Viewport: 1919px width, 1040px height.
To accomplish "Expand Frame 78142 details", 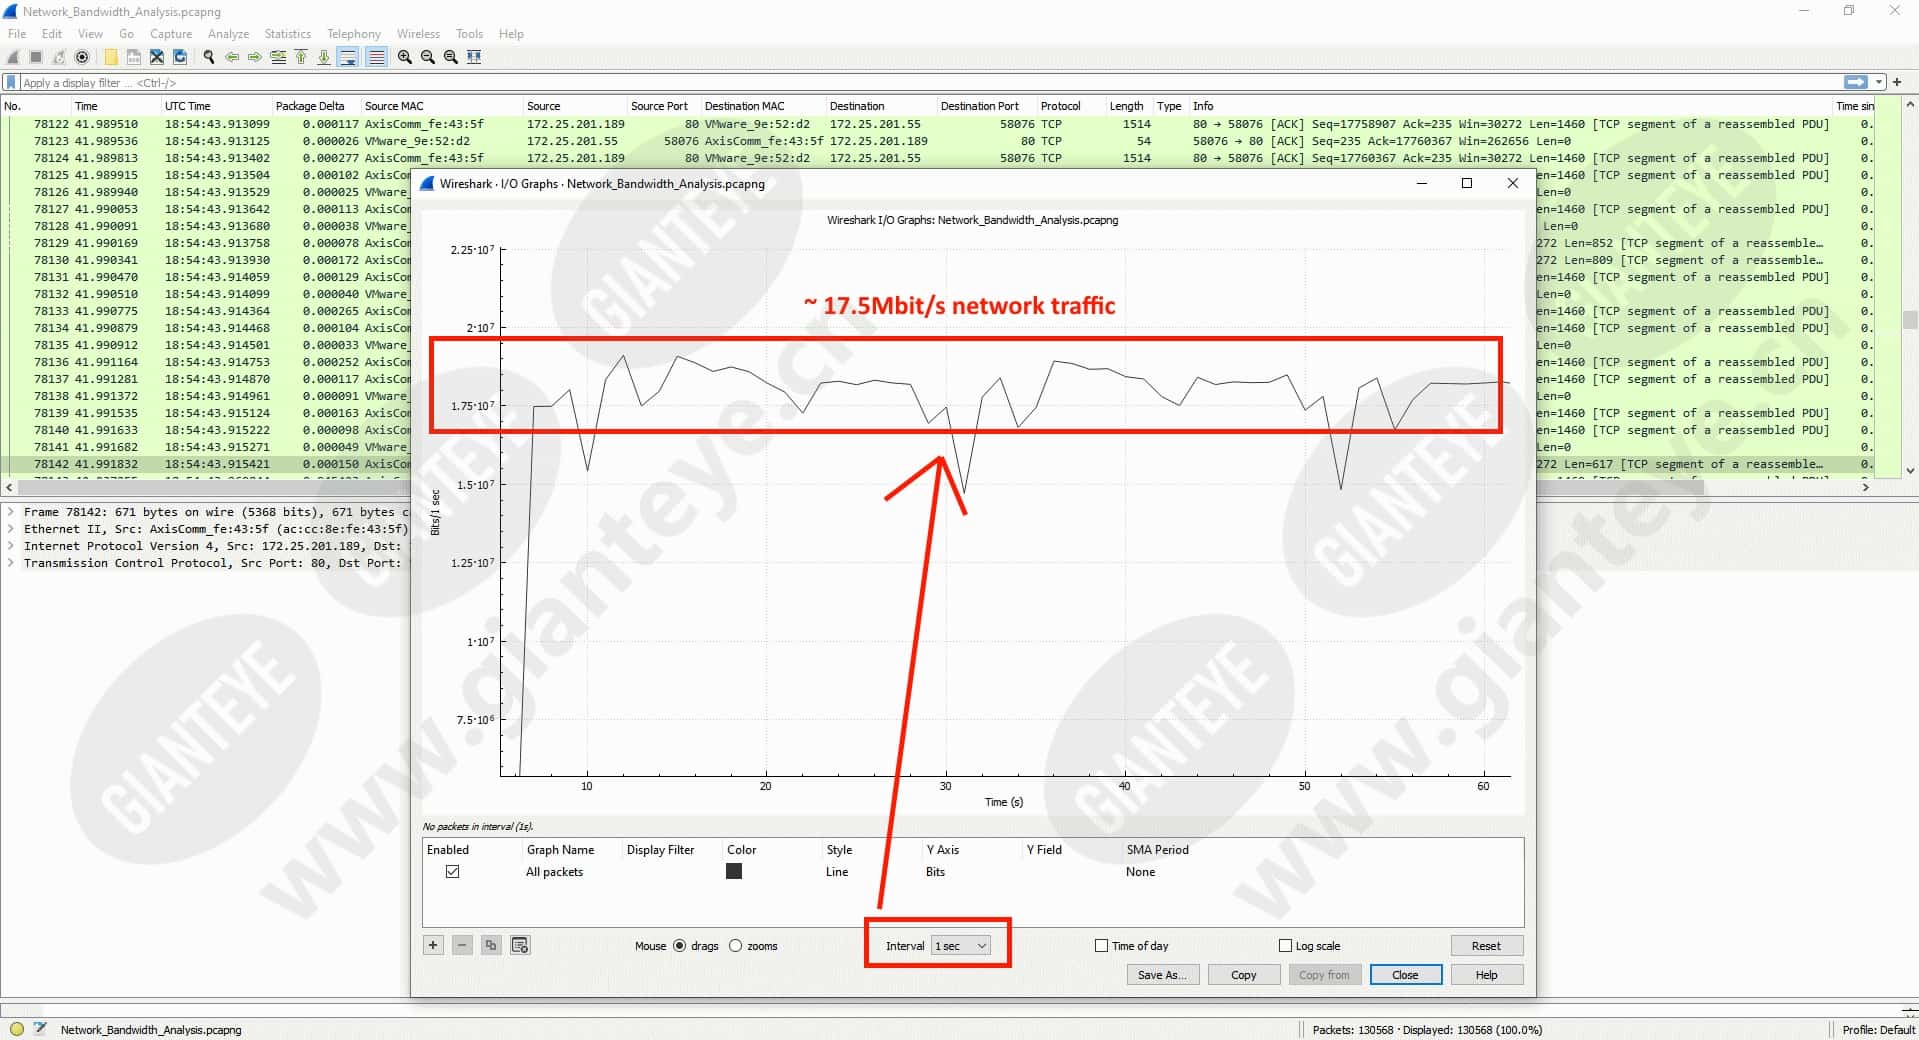I will [11, 512].
